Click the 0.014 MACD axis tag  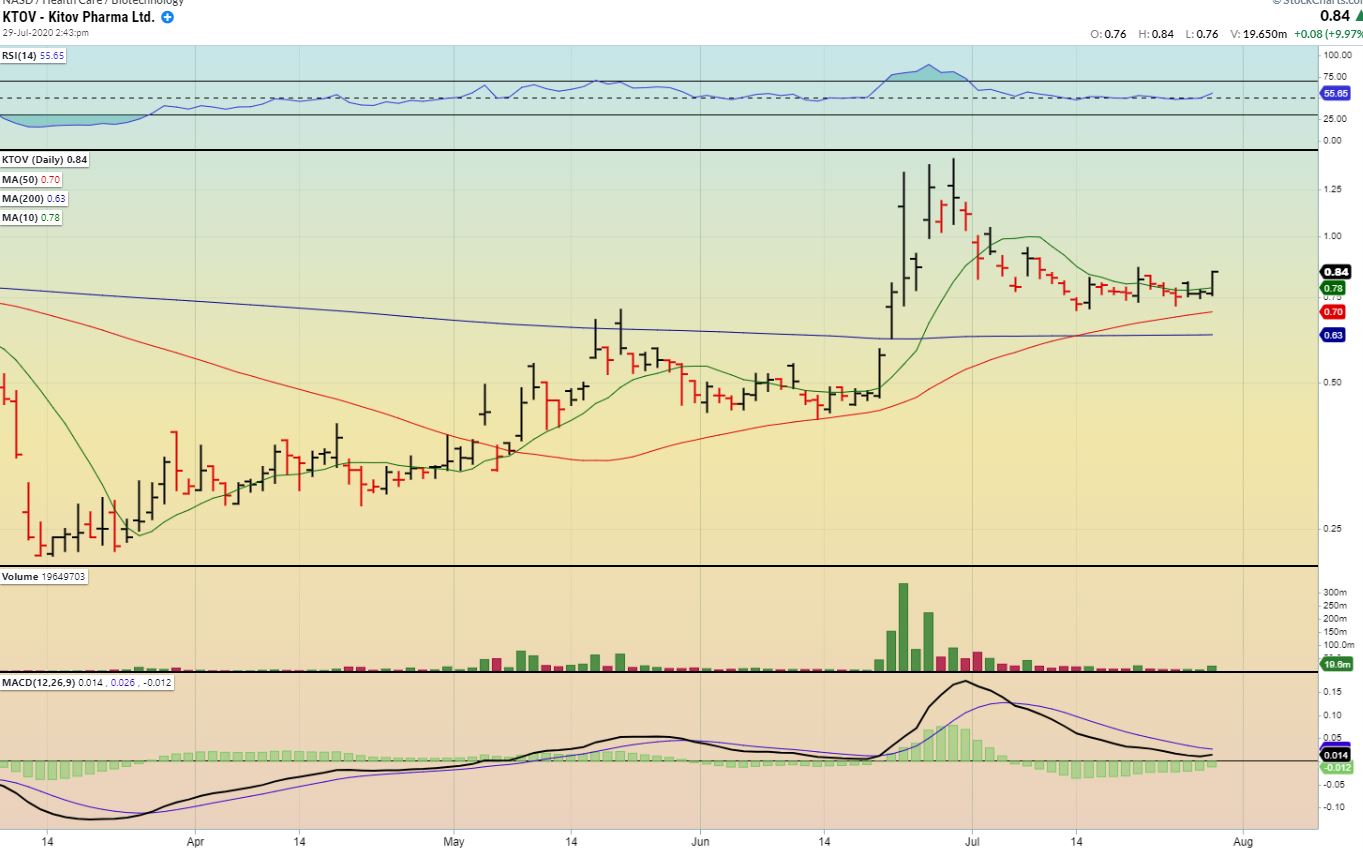point(1337,755)
